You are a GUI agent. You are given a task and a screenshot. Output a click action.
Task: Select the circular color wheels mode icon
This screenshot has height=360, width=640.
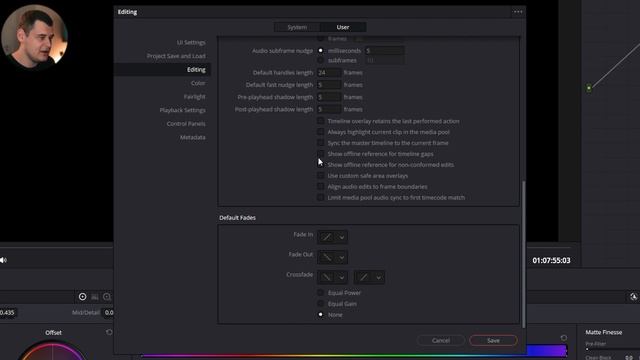coord(82,297)
